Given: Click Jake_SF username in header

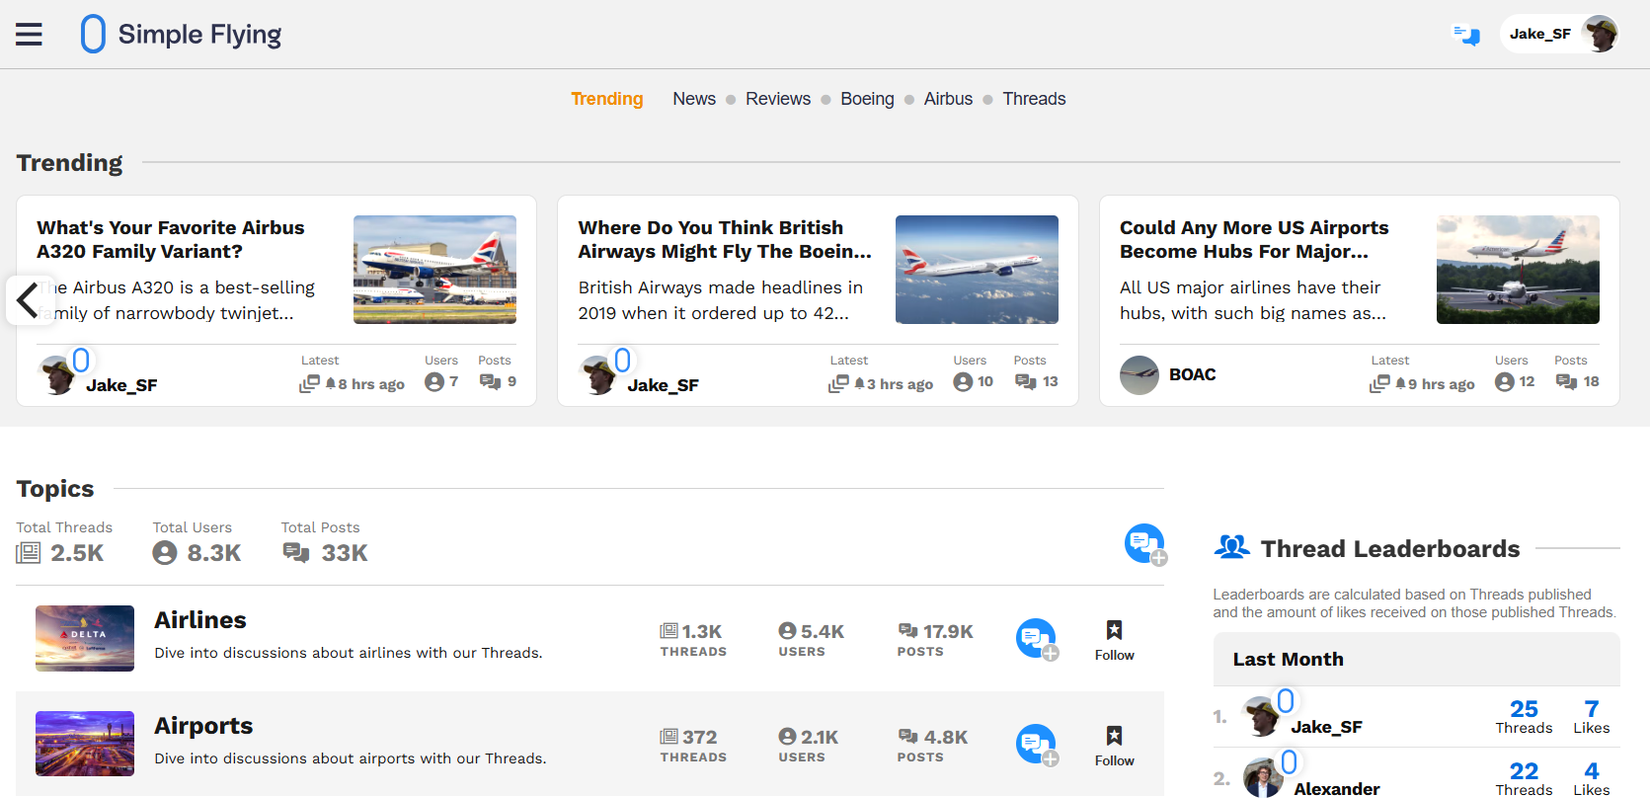Looking at the screenshot, I should pyautogui.click(x=1540, y=34).
